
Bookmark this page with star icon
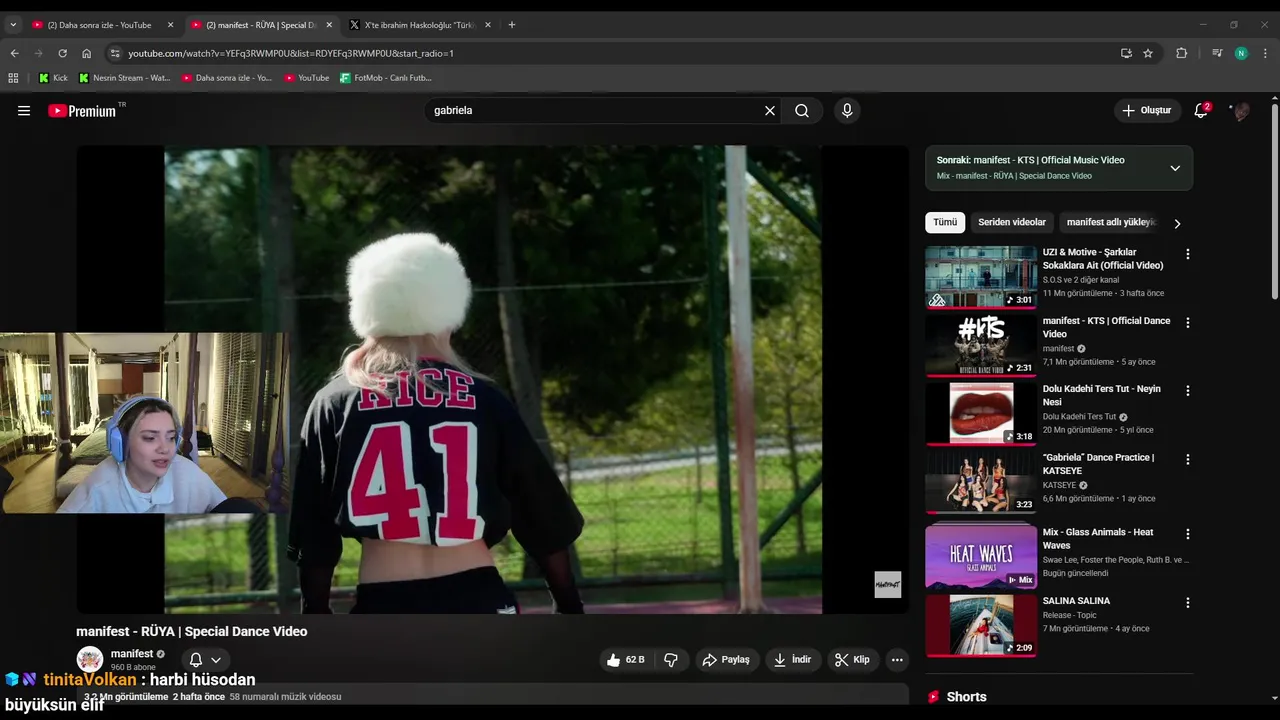point(1148,53)
